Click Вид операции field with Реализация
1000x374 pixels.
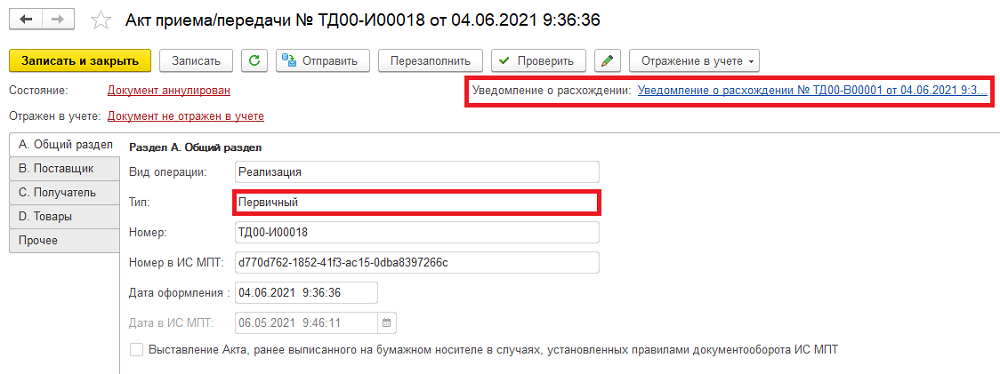[x=417, y=172]
